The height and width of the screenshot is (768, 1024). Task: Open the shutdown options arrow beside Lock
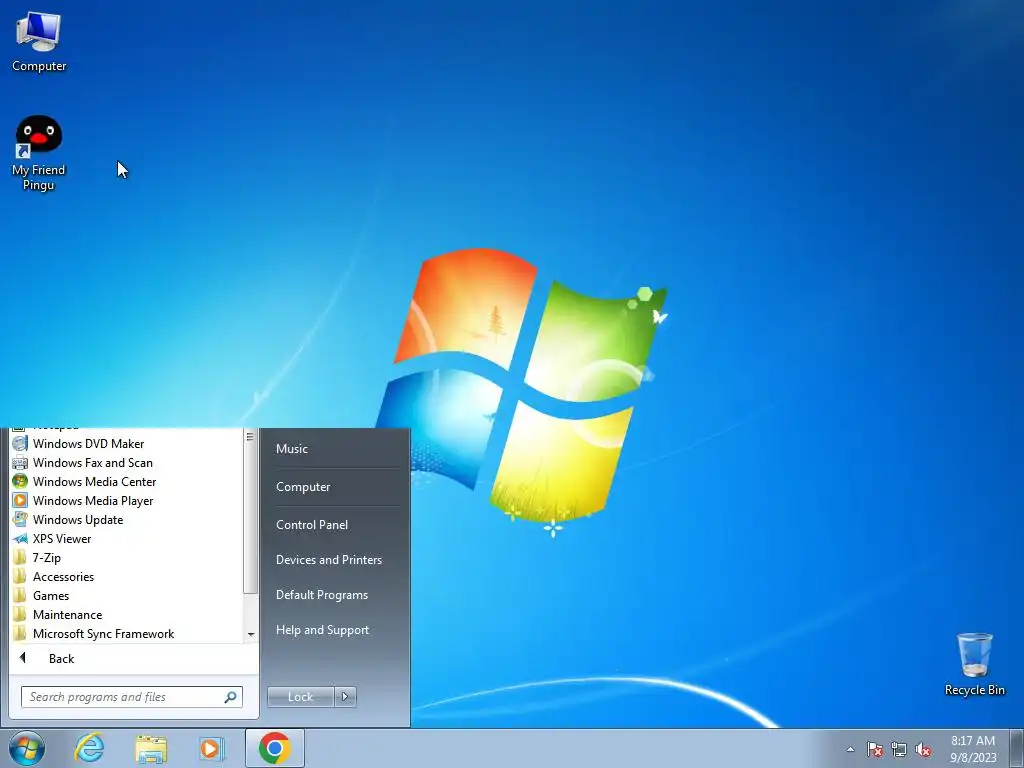click(345, 697)
